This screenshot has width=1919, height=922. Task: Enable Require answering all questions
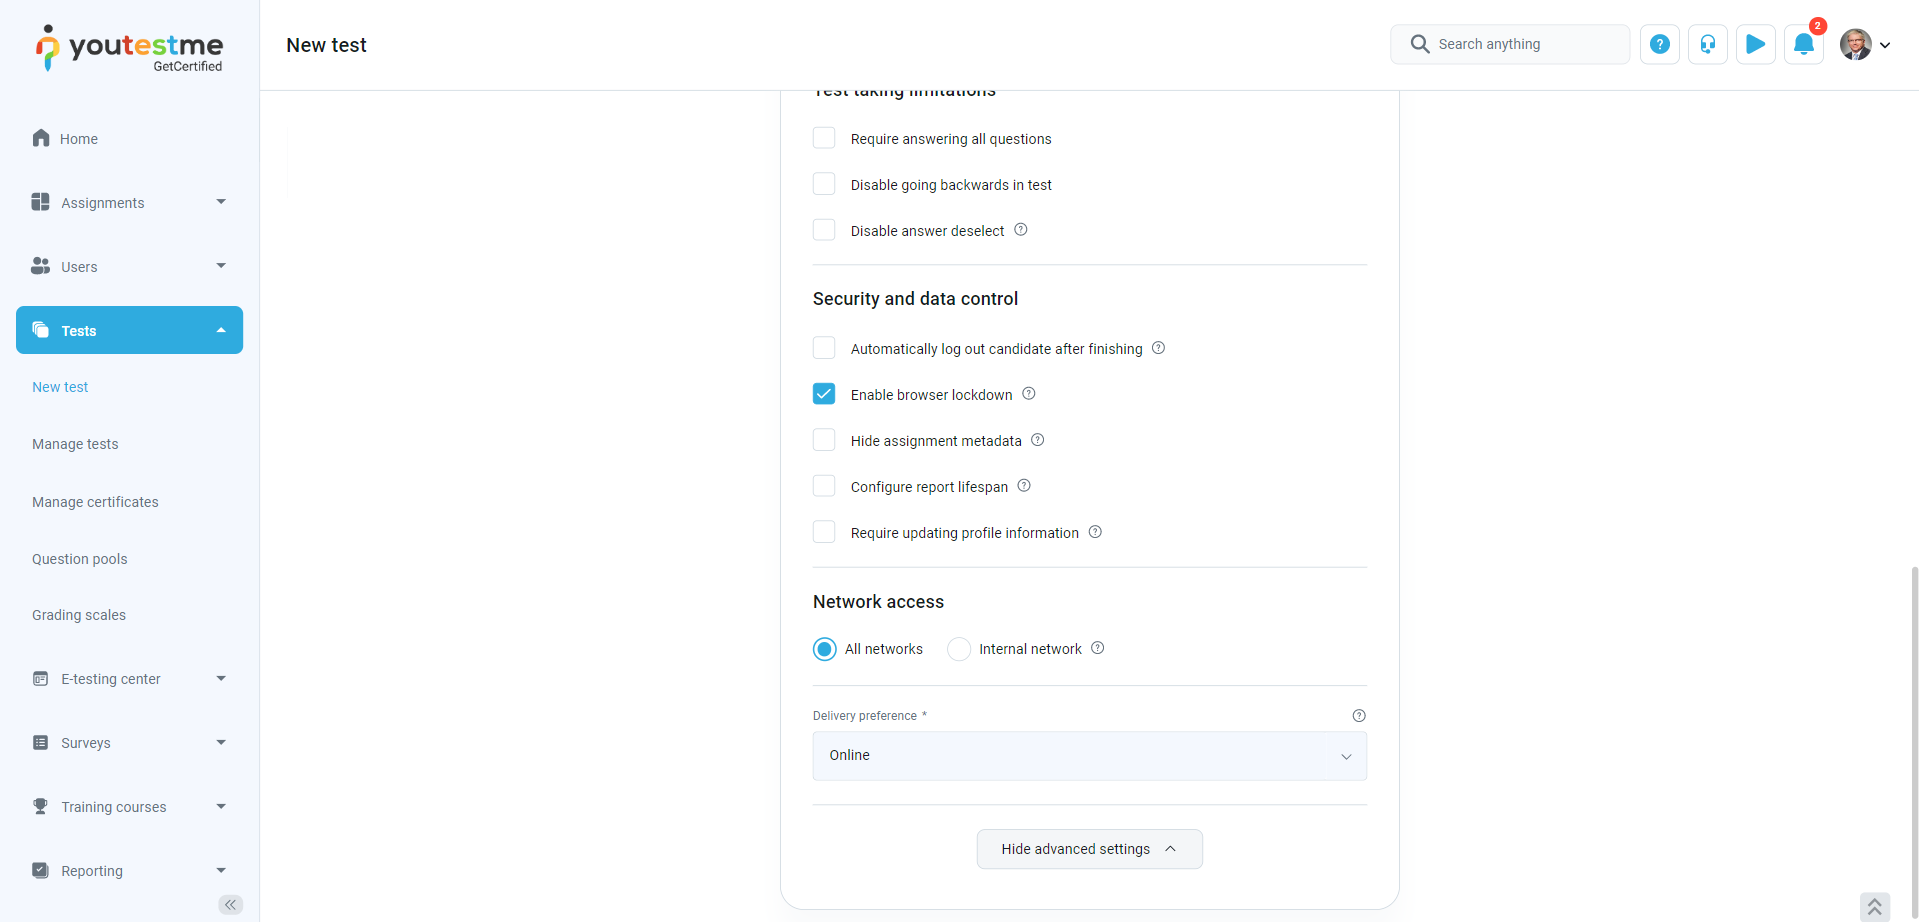(824, 138)
